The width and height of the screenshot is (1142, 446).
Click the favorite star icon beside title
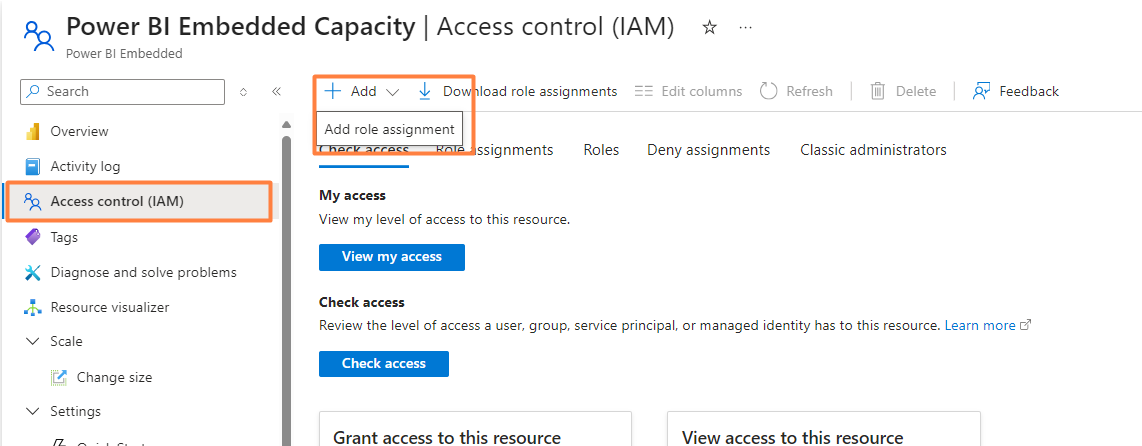pos(710,28)
